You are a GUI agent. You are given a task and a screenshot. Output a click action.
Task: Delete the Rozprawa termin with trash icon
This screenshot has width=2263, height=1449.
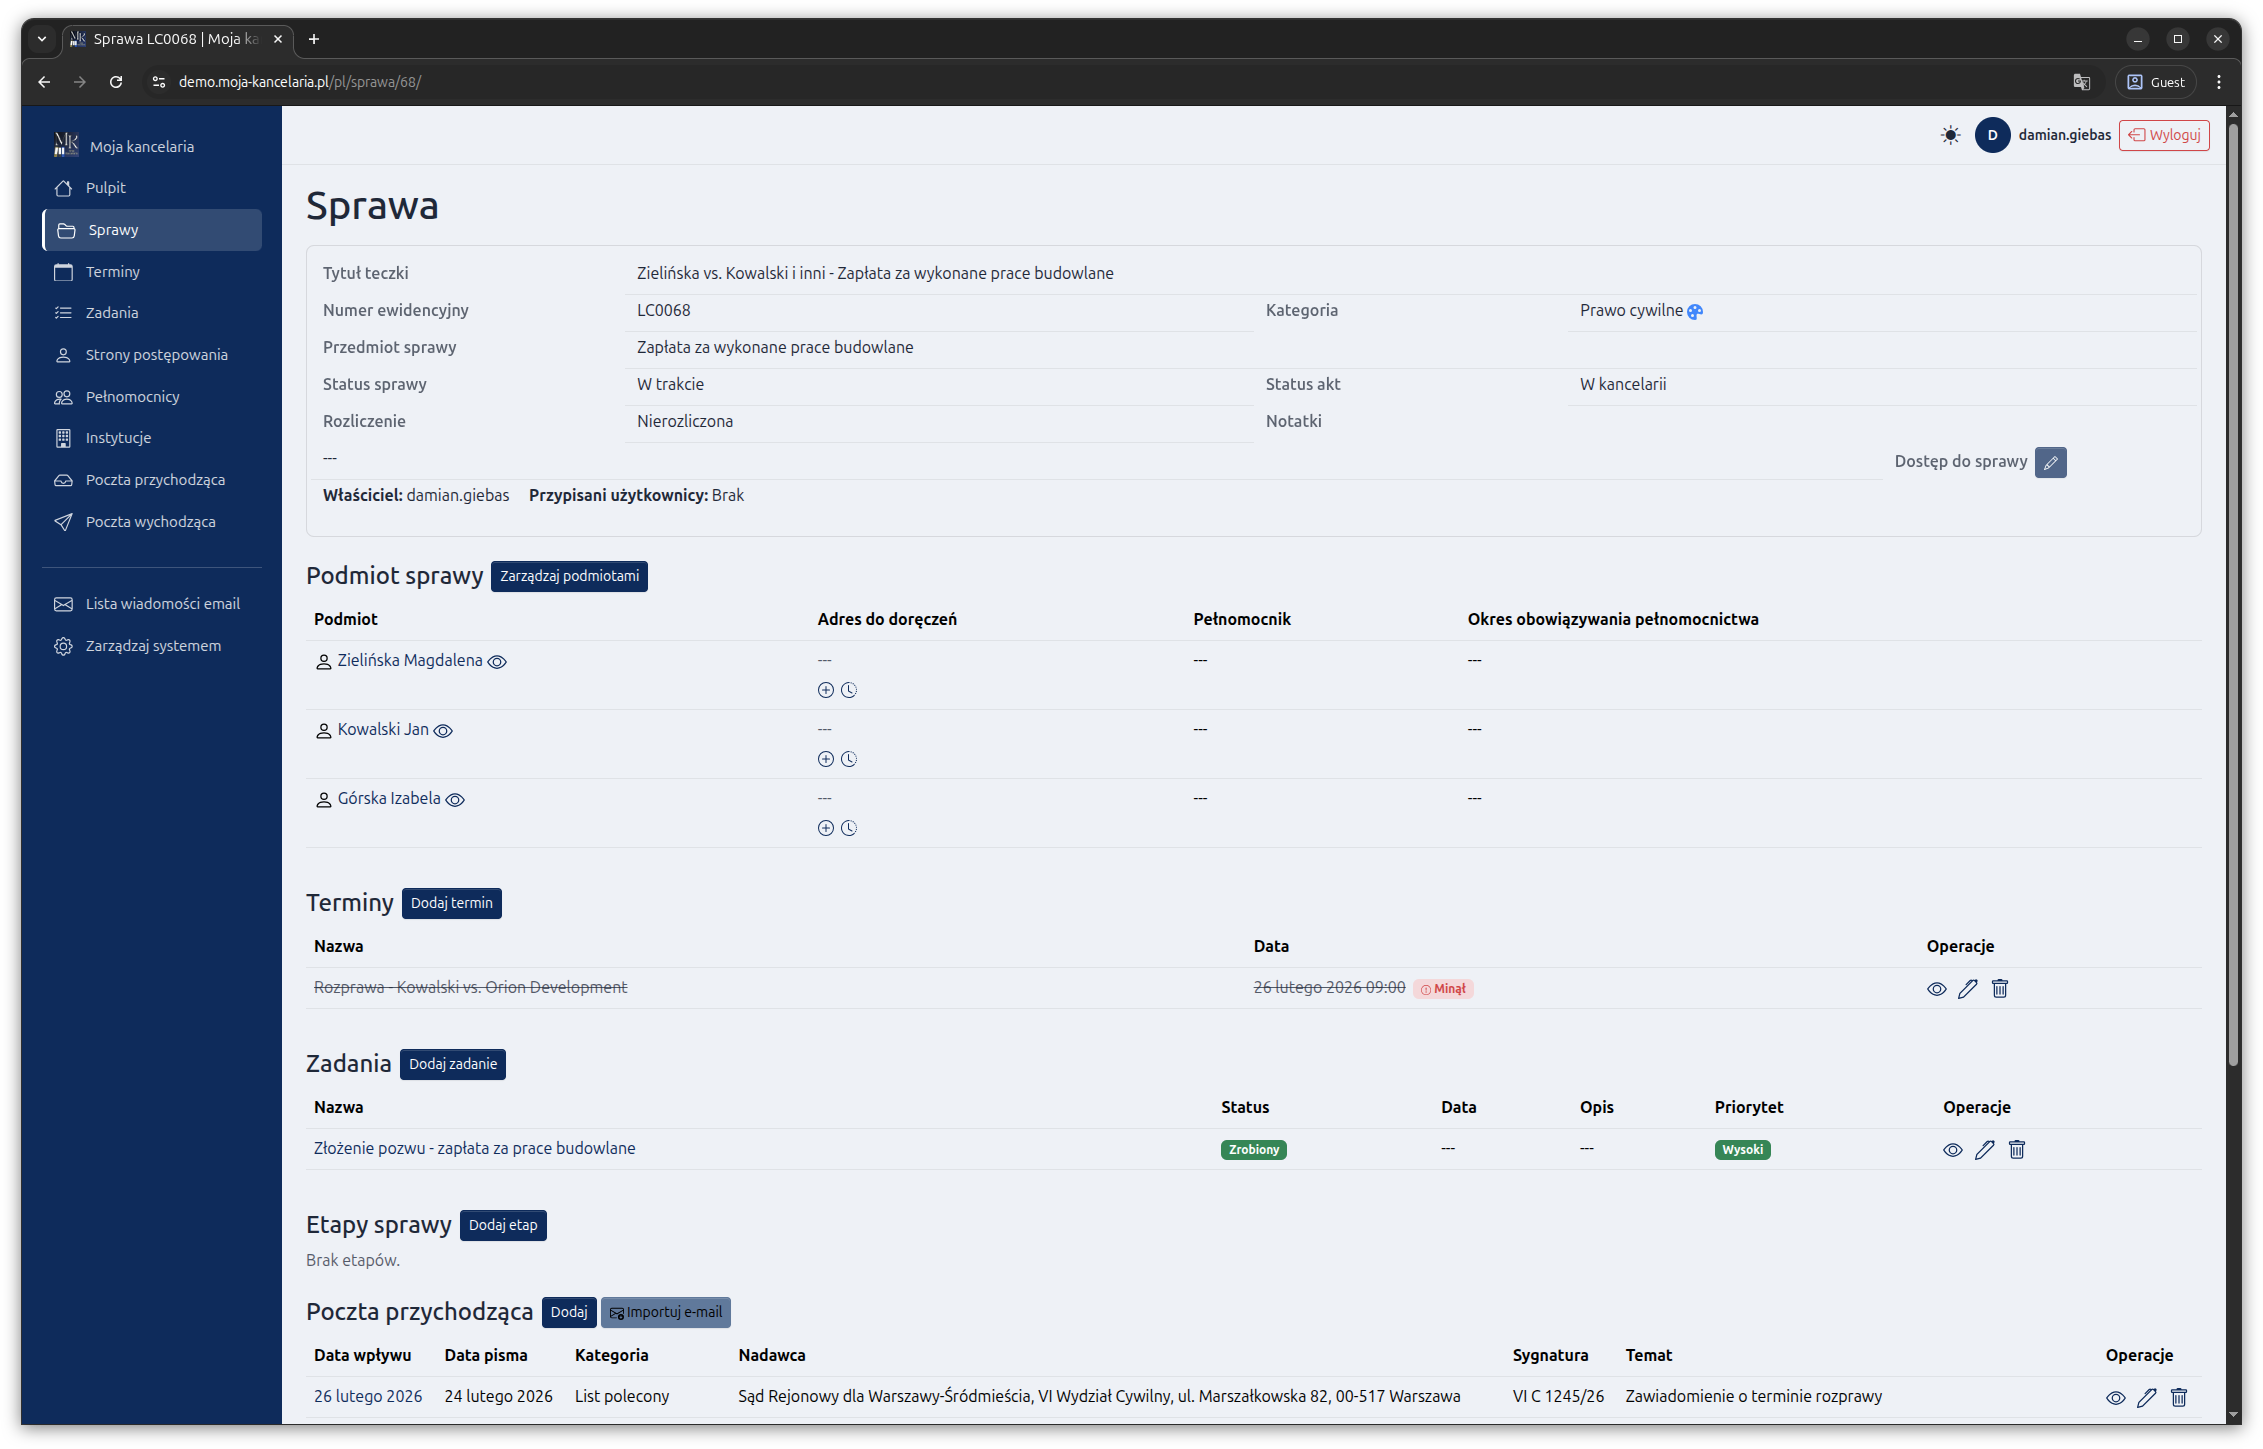2000,989
